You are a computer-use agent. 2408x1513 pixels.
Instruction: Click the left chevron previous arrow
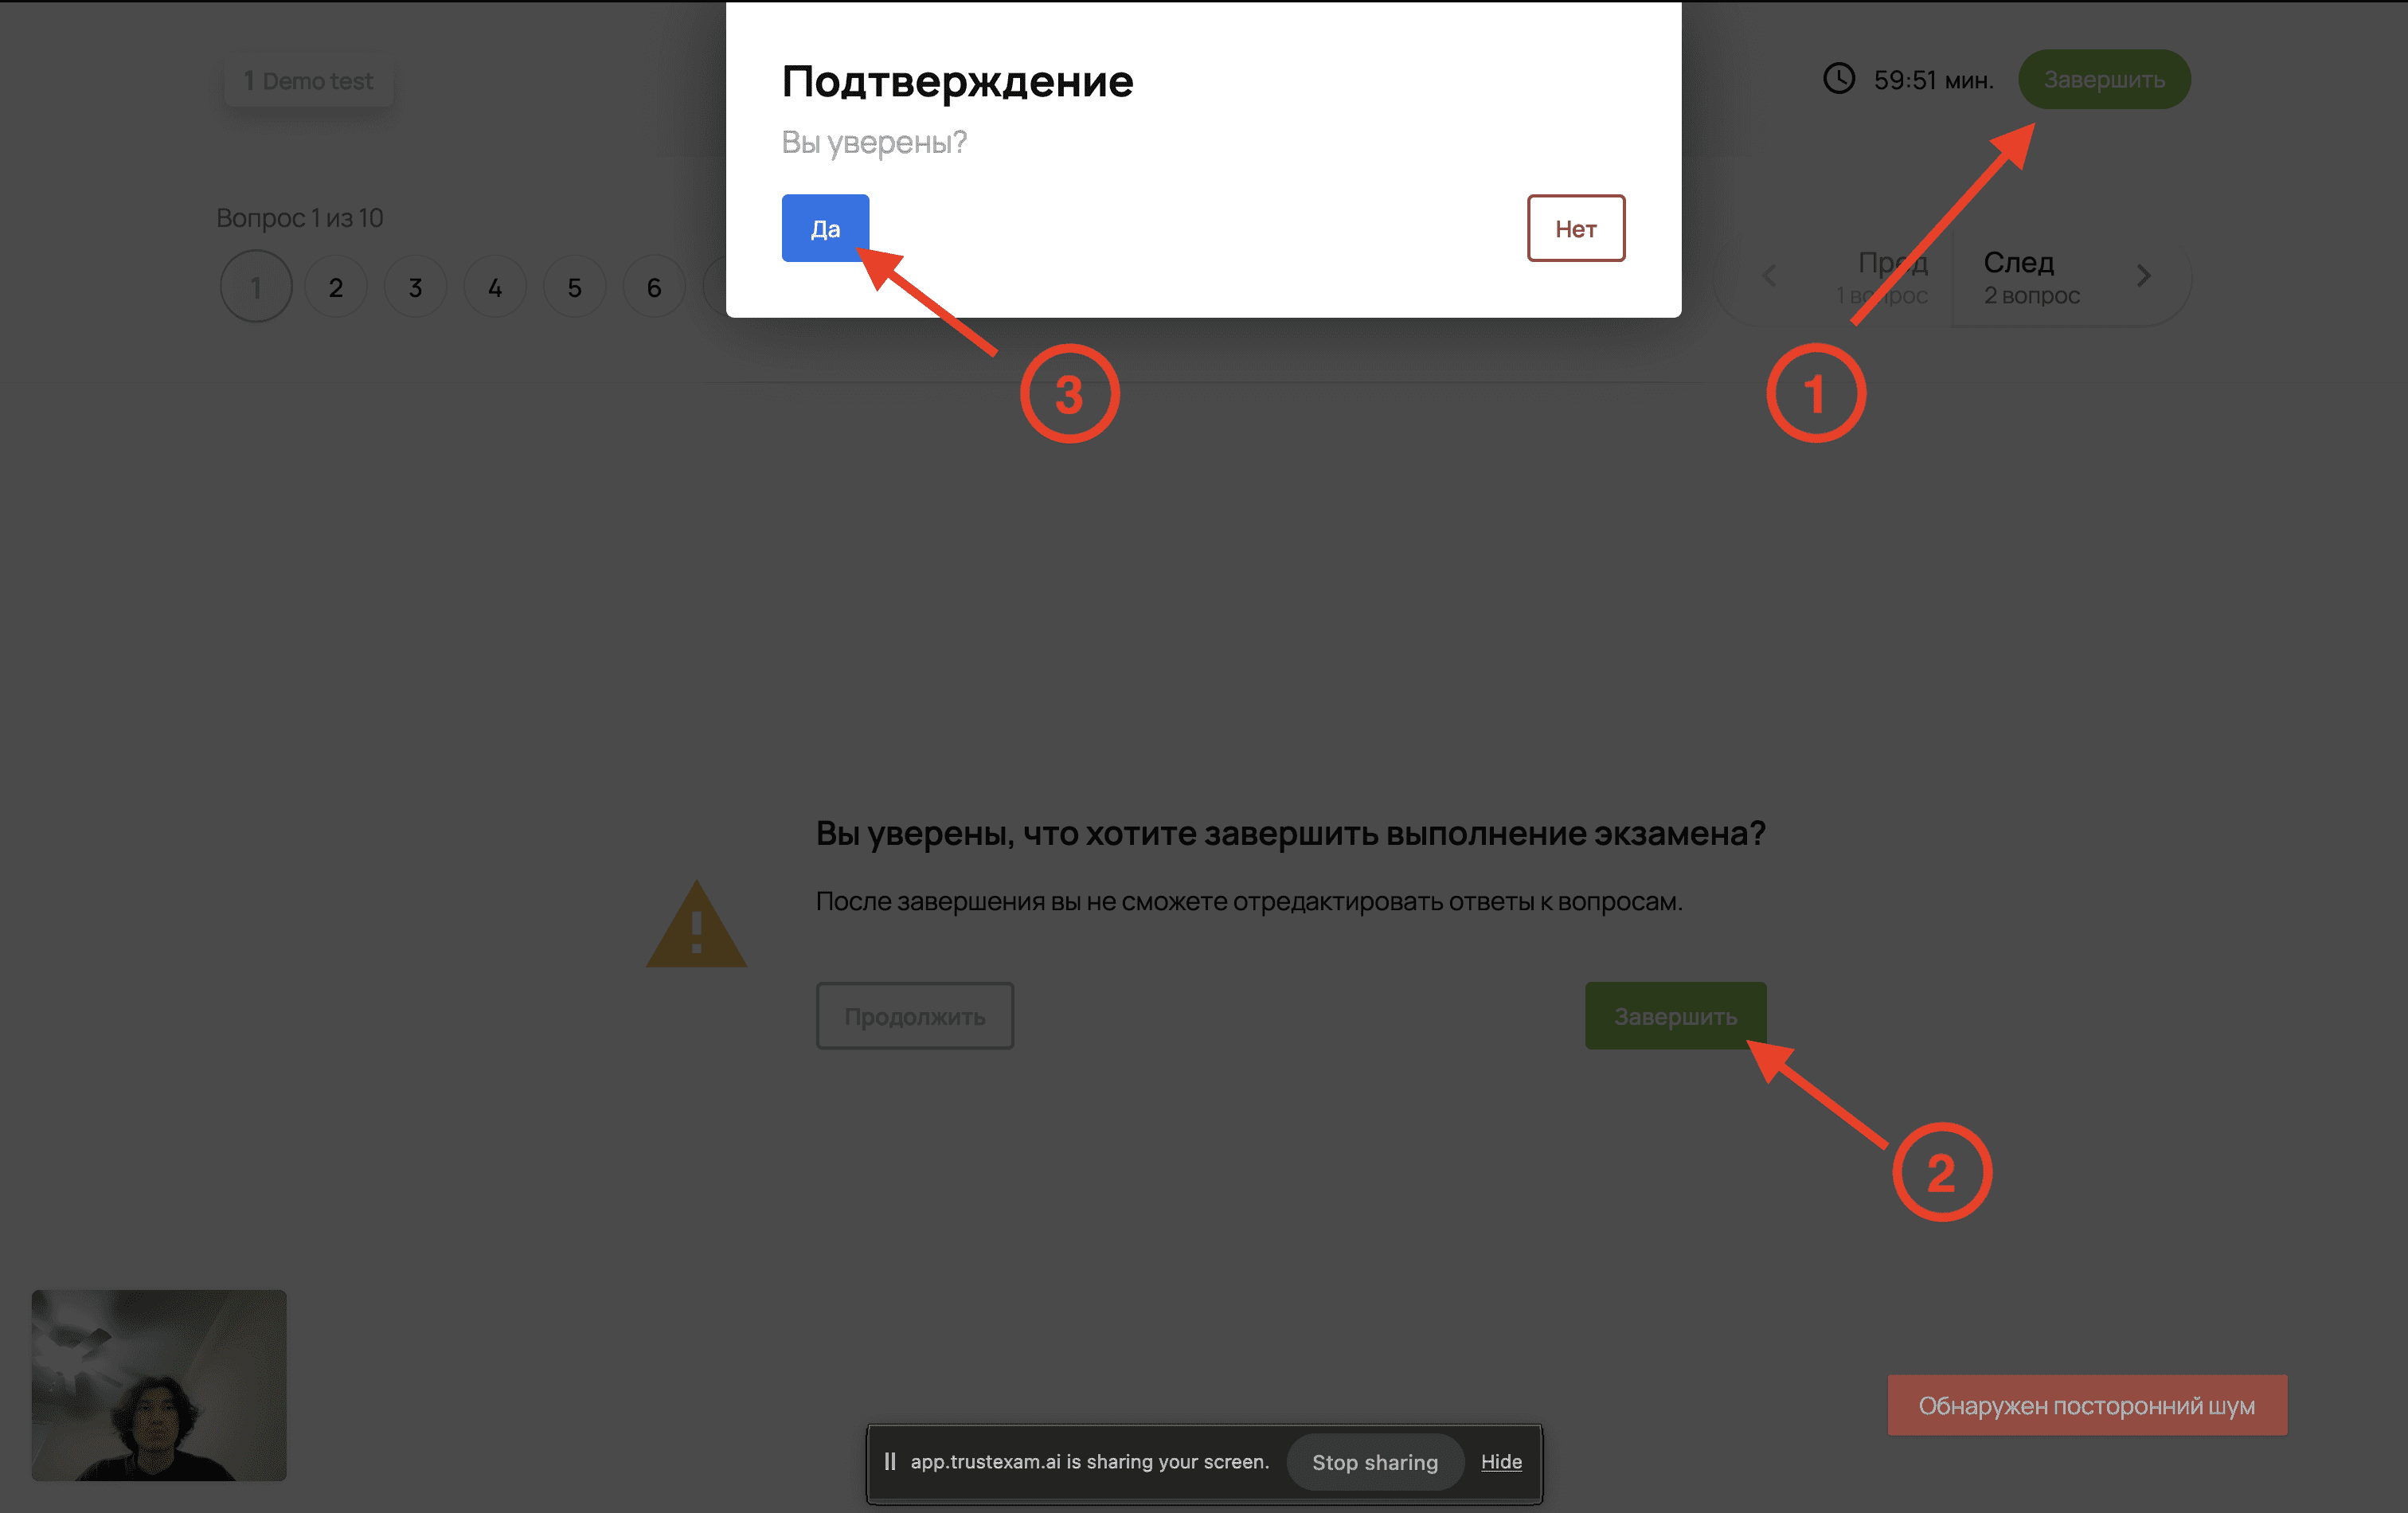click(x=1769, y=276)
